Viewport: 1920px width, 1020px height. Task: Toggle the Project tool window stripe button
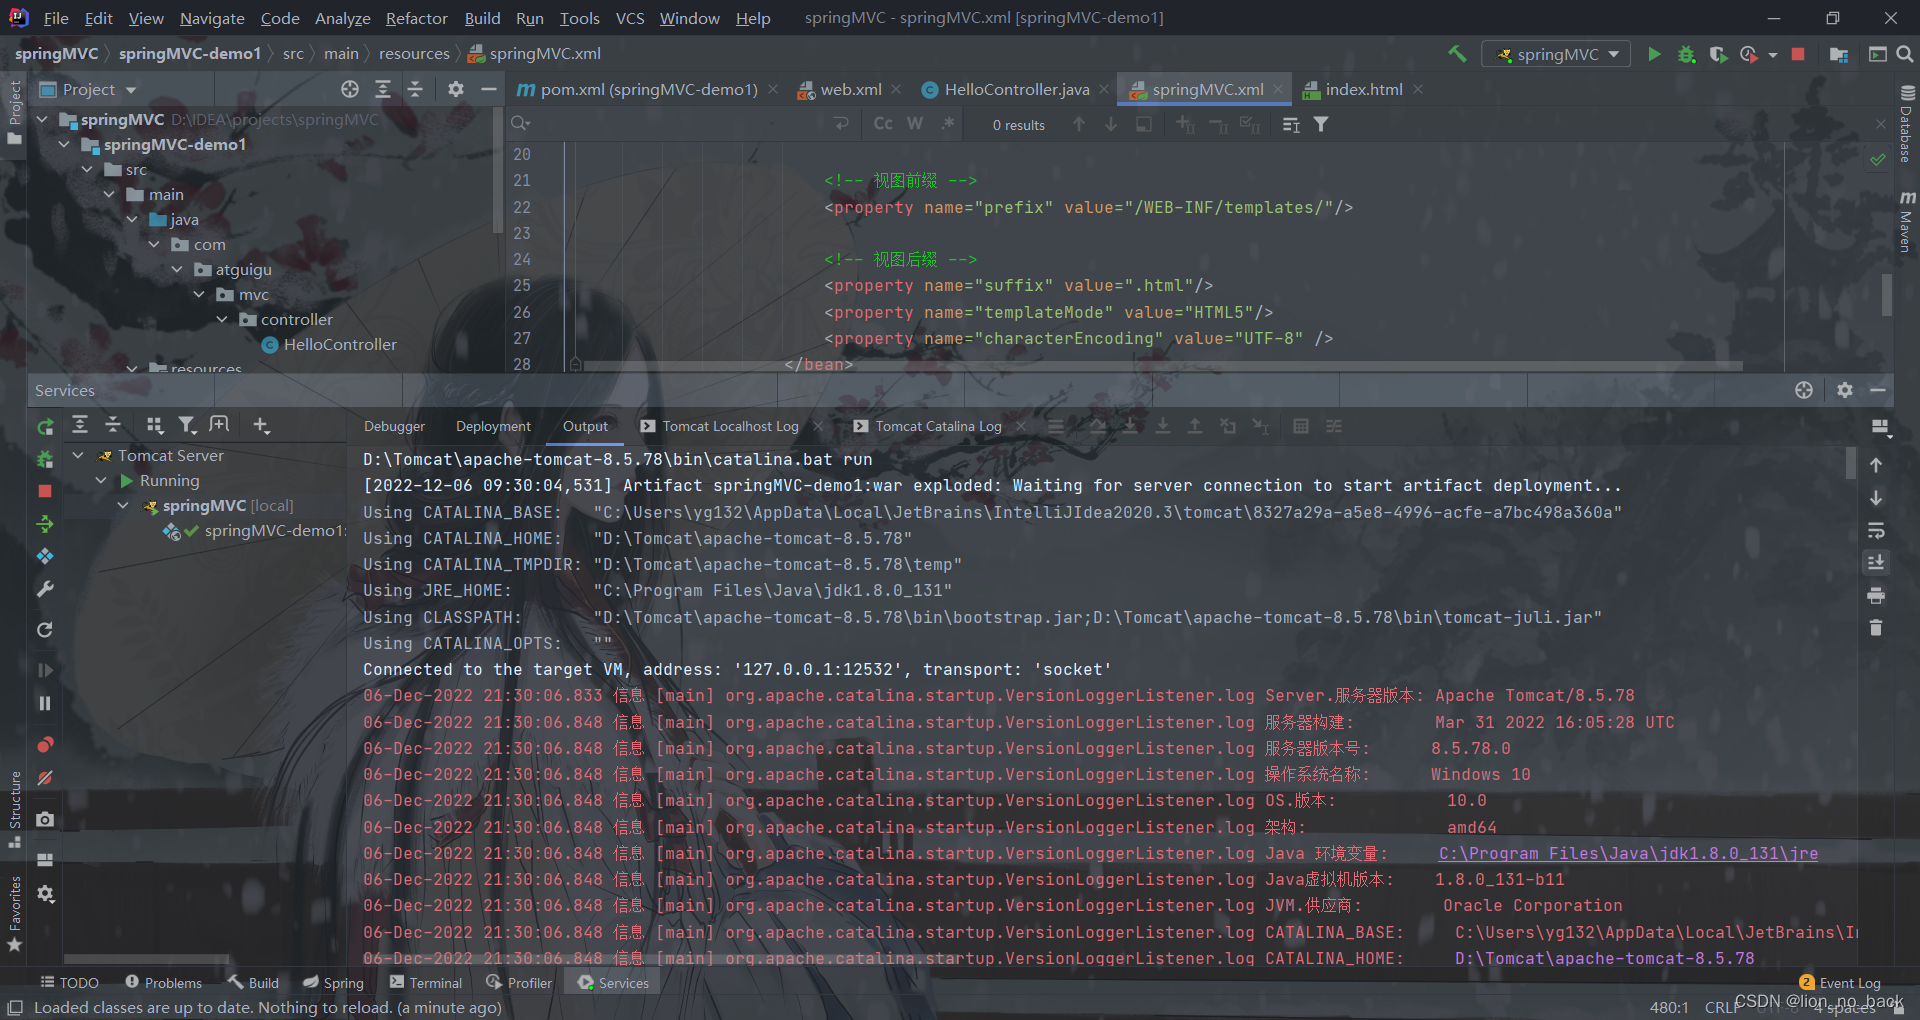coord(14,112)
